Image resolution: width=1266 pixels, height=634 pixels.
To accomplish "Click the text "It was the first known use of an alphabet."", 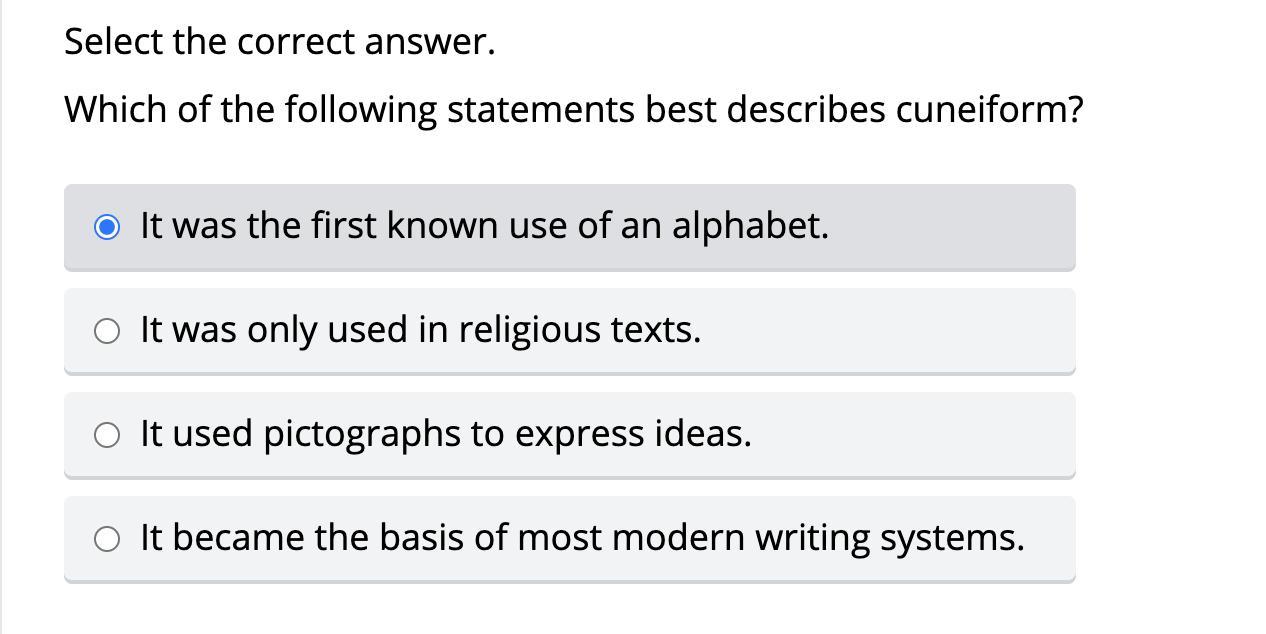I will click(x=484, y=226).
